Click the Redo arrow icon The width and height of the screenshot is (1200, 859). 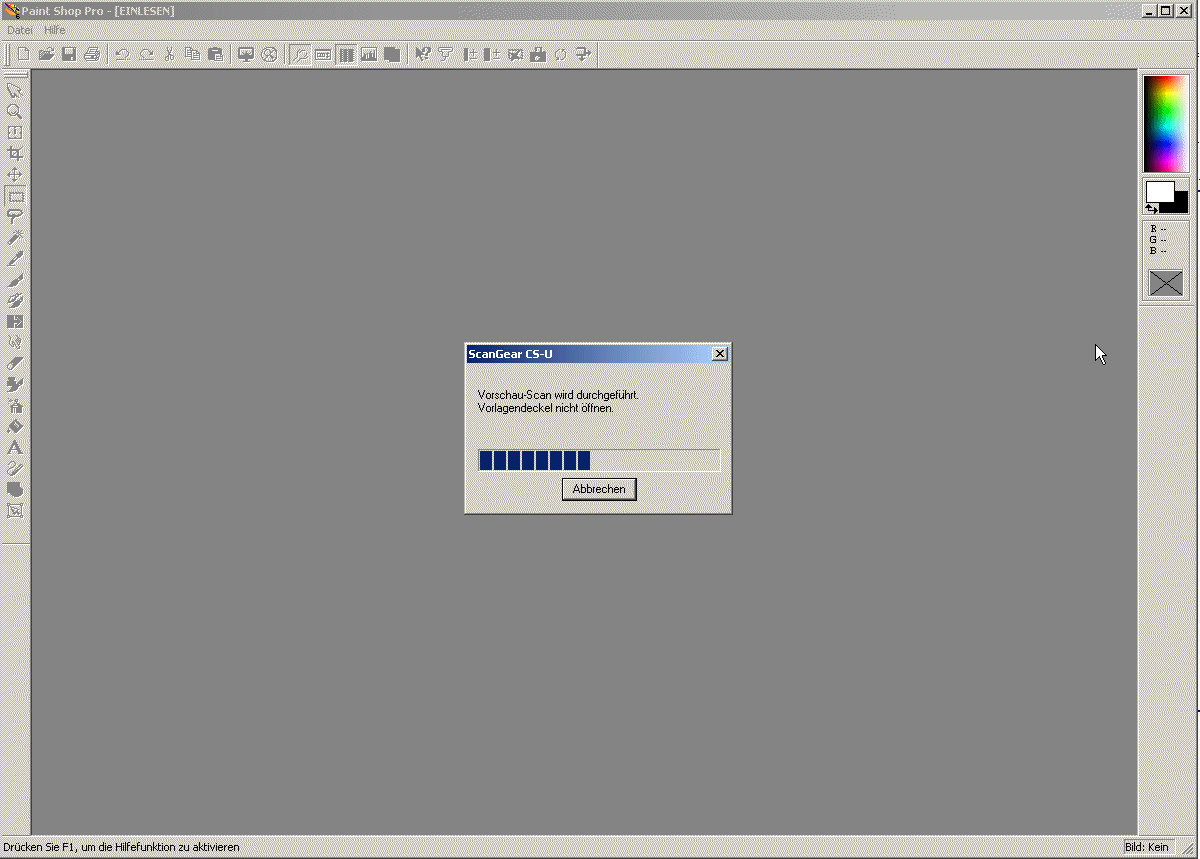(x=146, y=54)
